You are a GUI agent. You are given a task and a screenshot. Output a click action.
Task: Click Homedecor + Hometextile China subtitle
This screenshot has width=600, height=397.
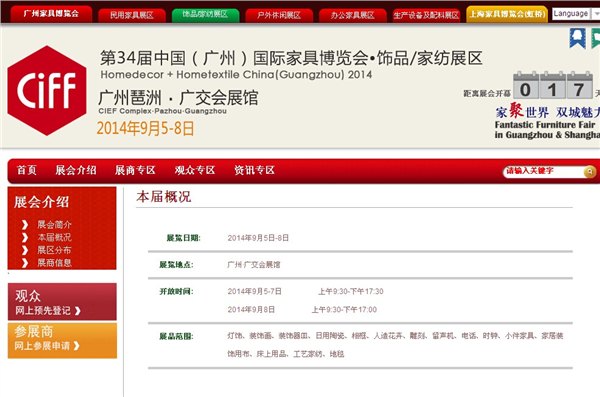pyautogui.click(x=236, y=74)
